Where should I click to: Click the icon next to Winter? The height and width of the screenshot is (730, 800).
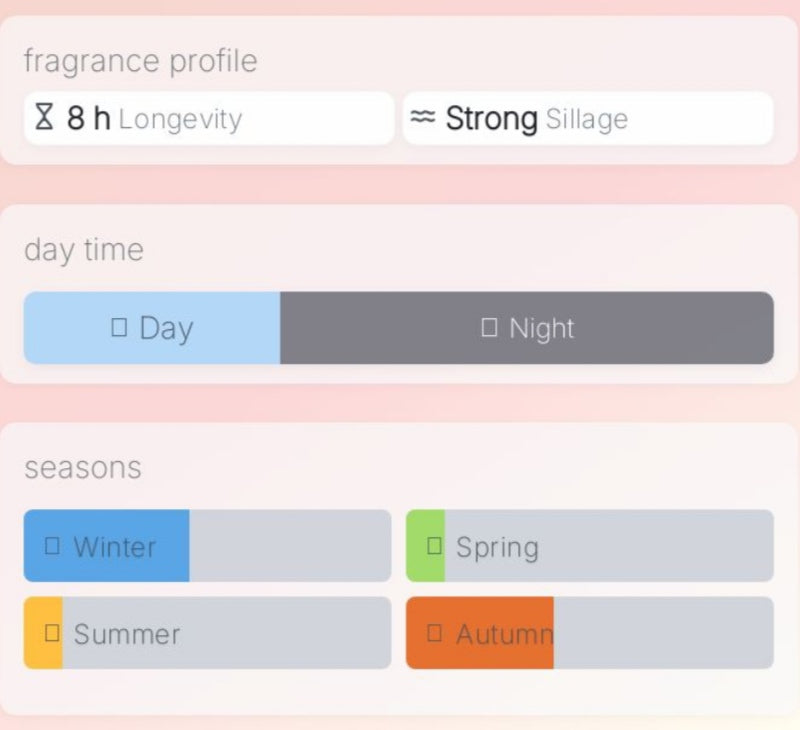pyautogui.click(x=52, y=546)
